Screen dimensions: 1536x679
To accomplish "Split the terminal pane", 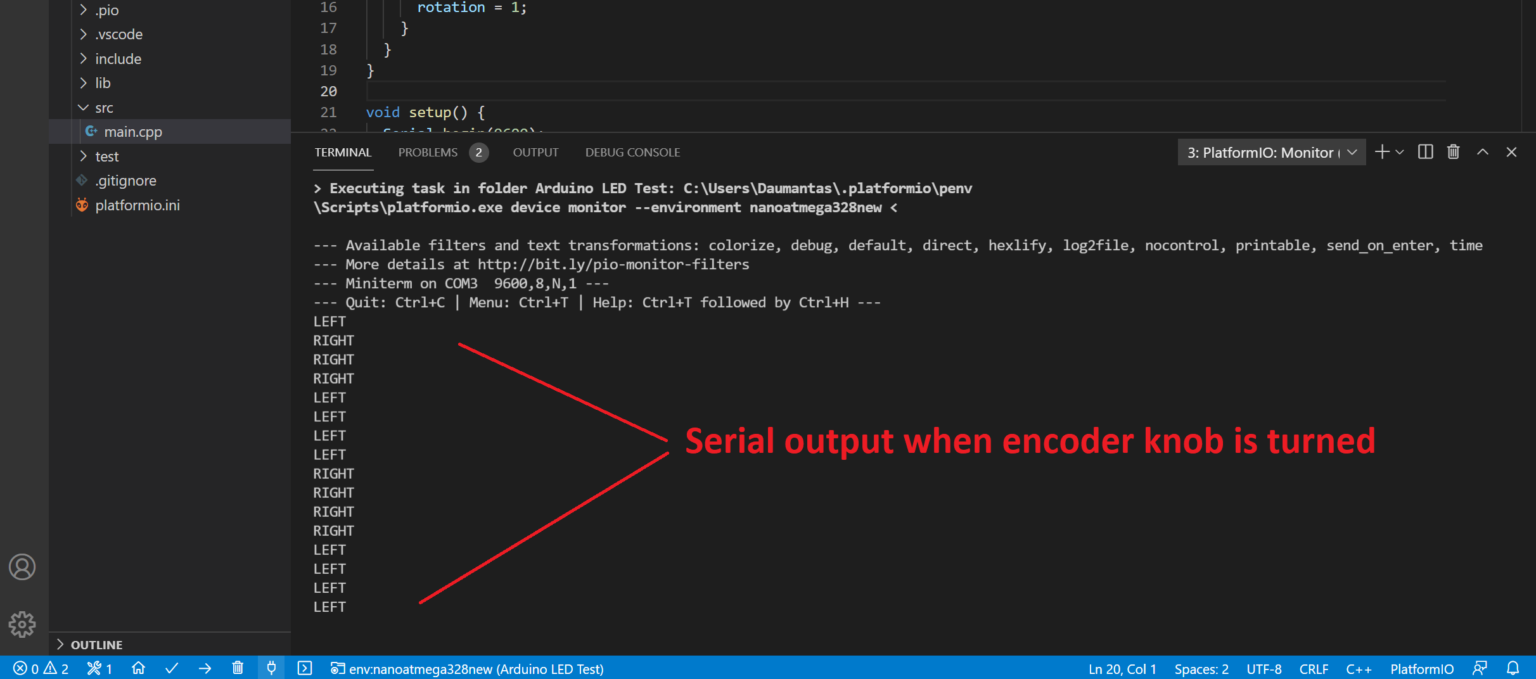I will point(1425,151).
